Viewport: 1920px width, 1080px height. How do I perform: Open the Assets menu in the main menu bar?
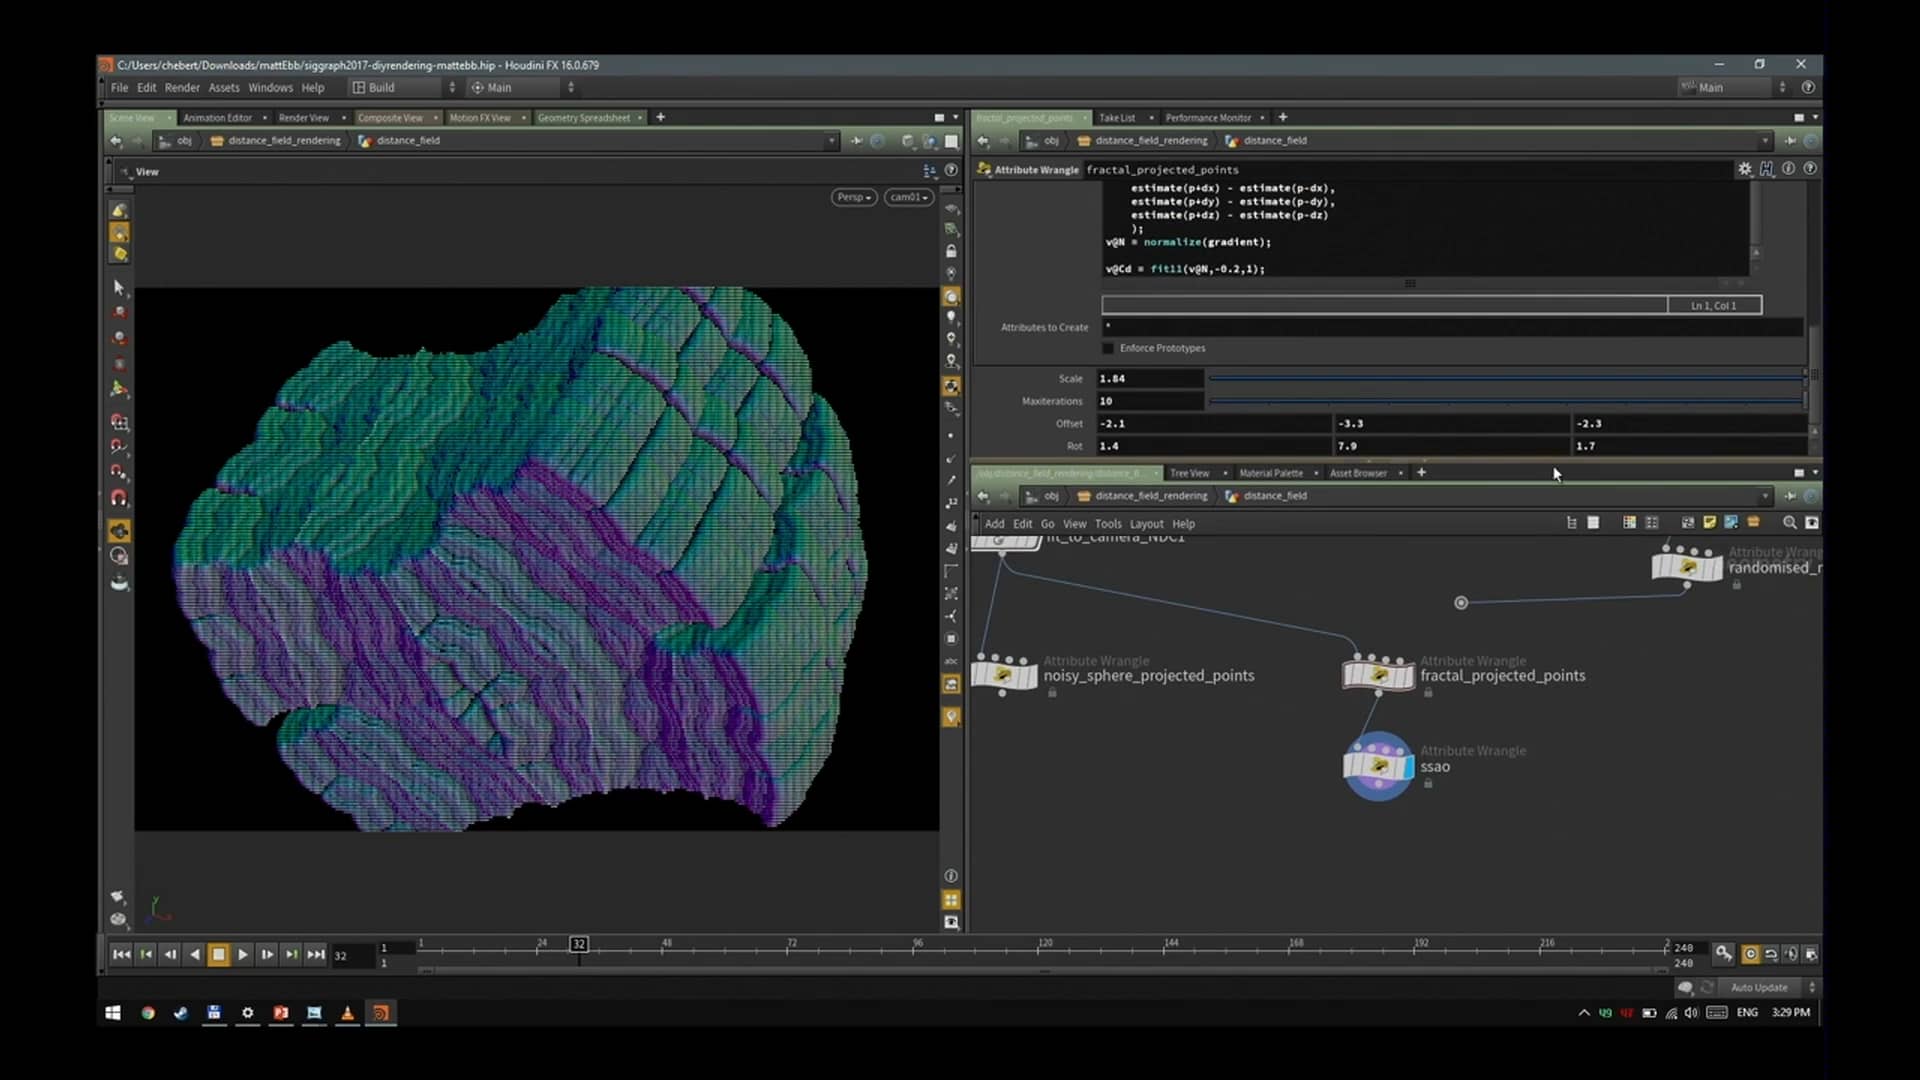pos(224,87)
